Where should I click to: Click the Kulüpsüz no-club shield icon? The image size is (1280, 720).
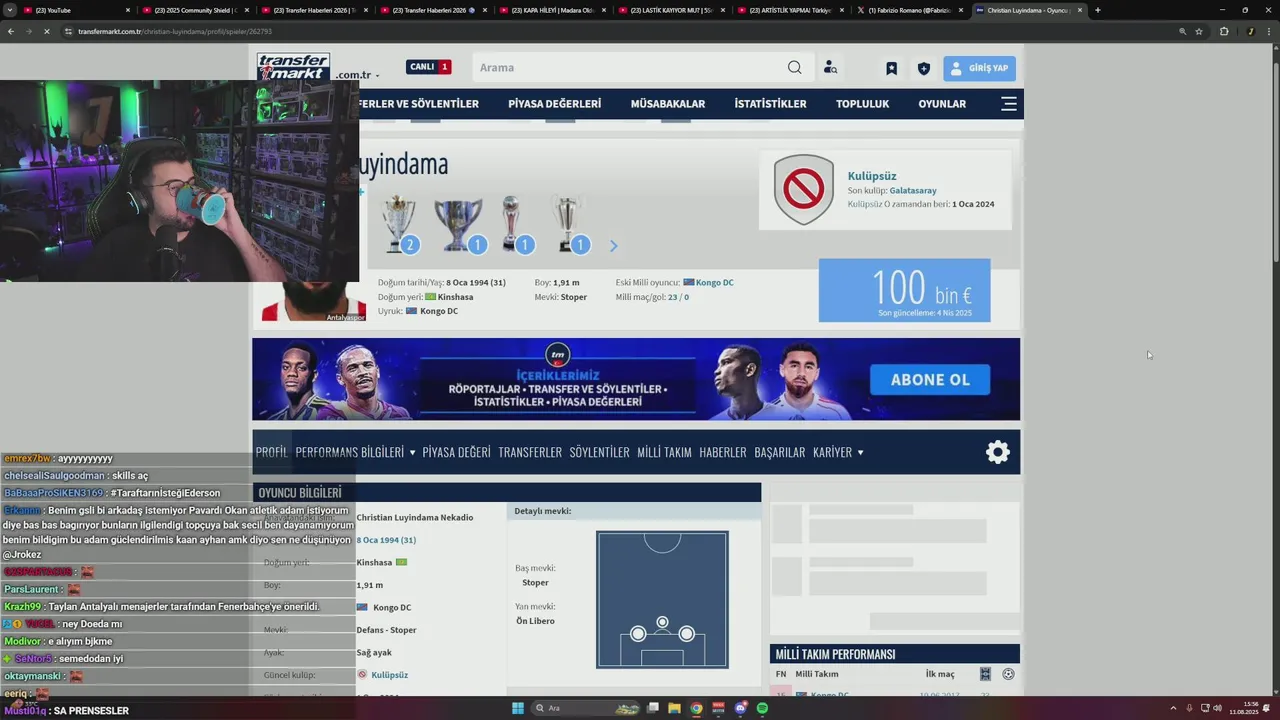[x=803, y=189]
